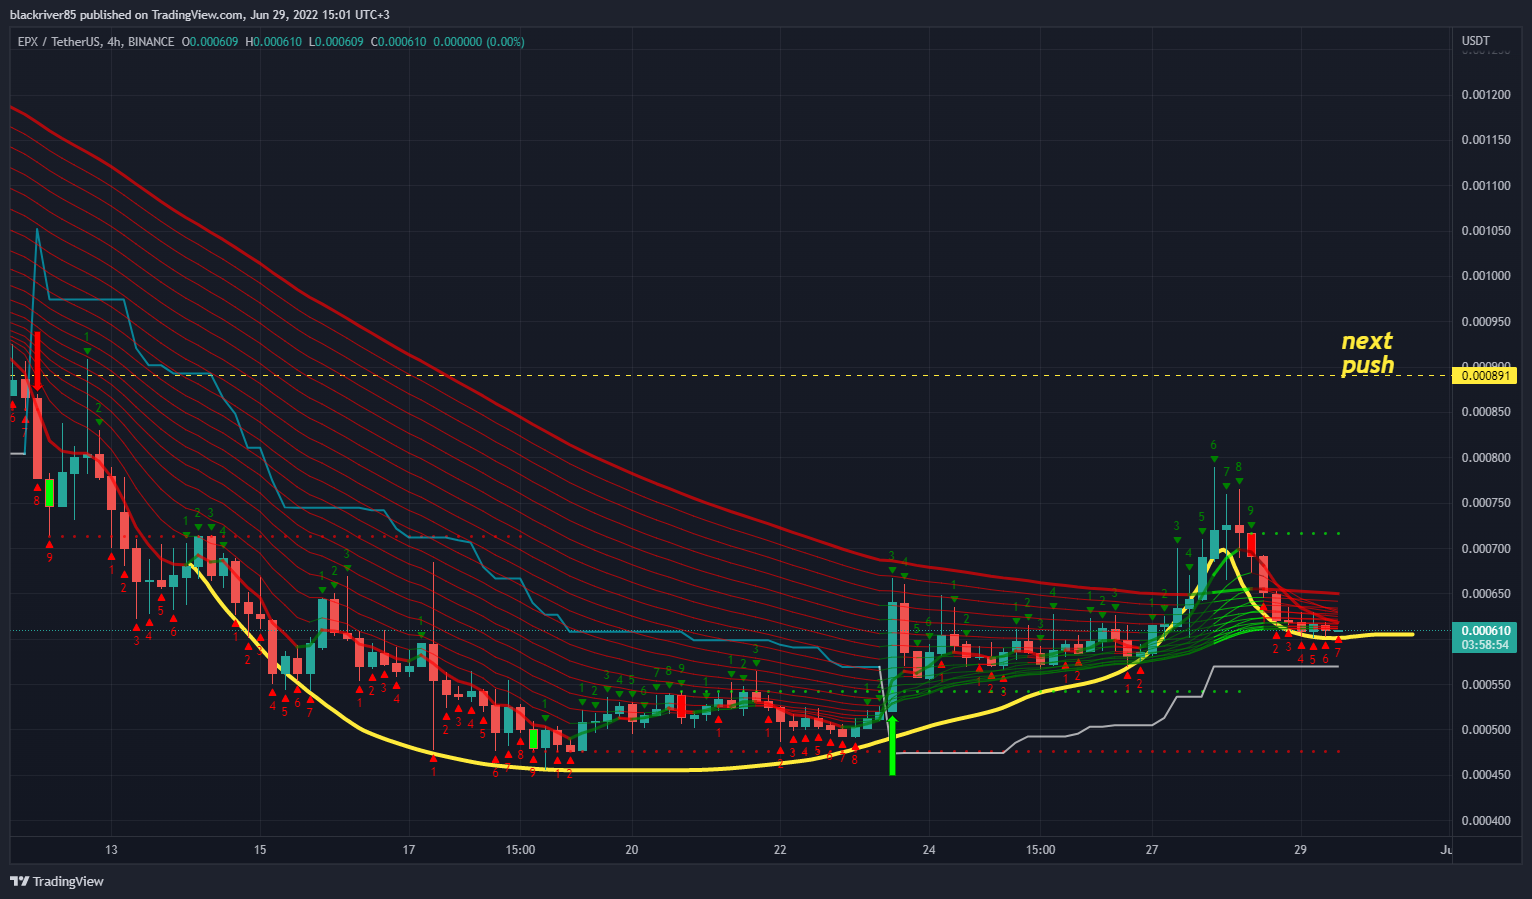Click the large red down arrow sell signal

click(x=37, y=361)
